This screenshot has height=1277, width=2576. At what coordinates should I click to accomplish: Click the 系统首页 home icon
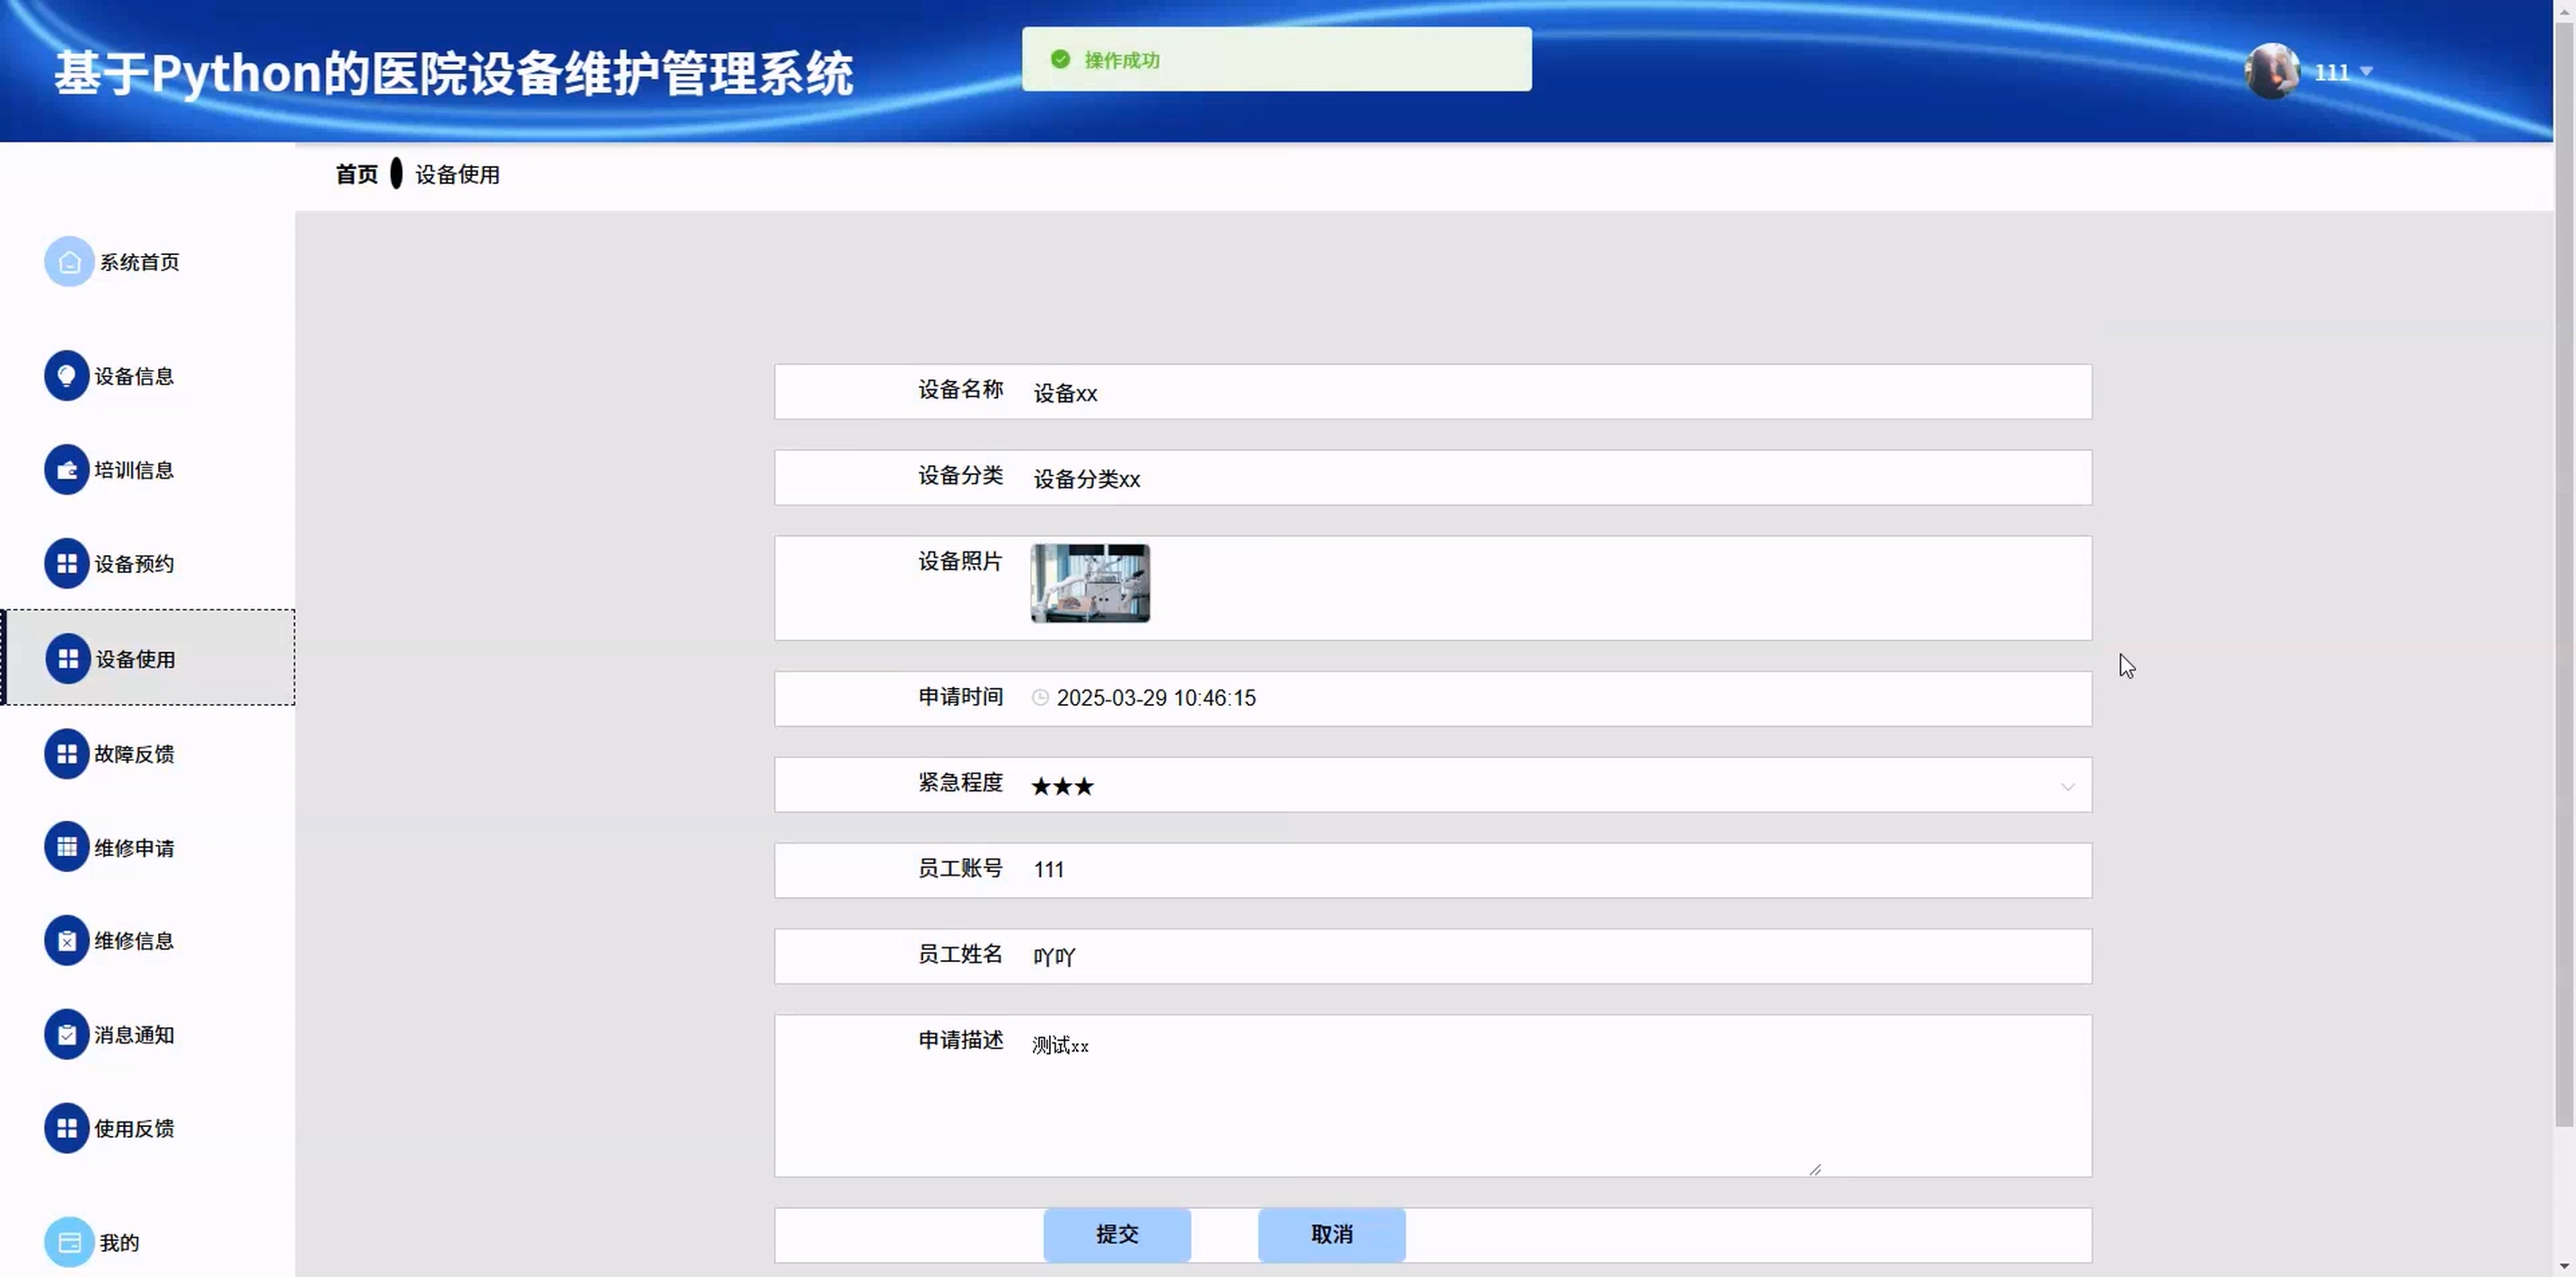[68, 262]
